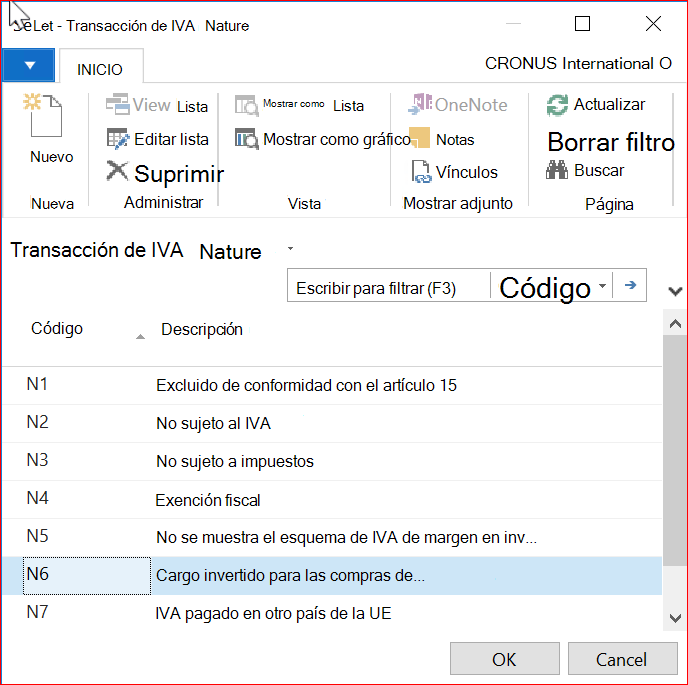Viewport: 688px width, 685px height.
Task: Click the View Lista icon
Action: click(x=117, y=104)
